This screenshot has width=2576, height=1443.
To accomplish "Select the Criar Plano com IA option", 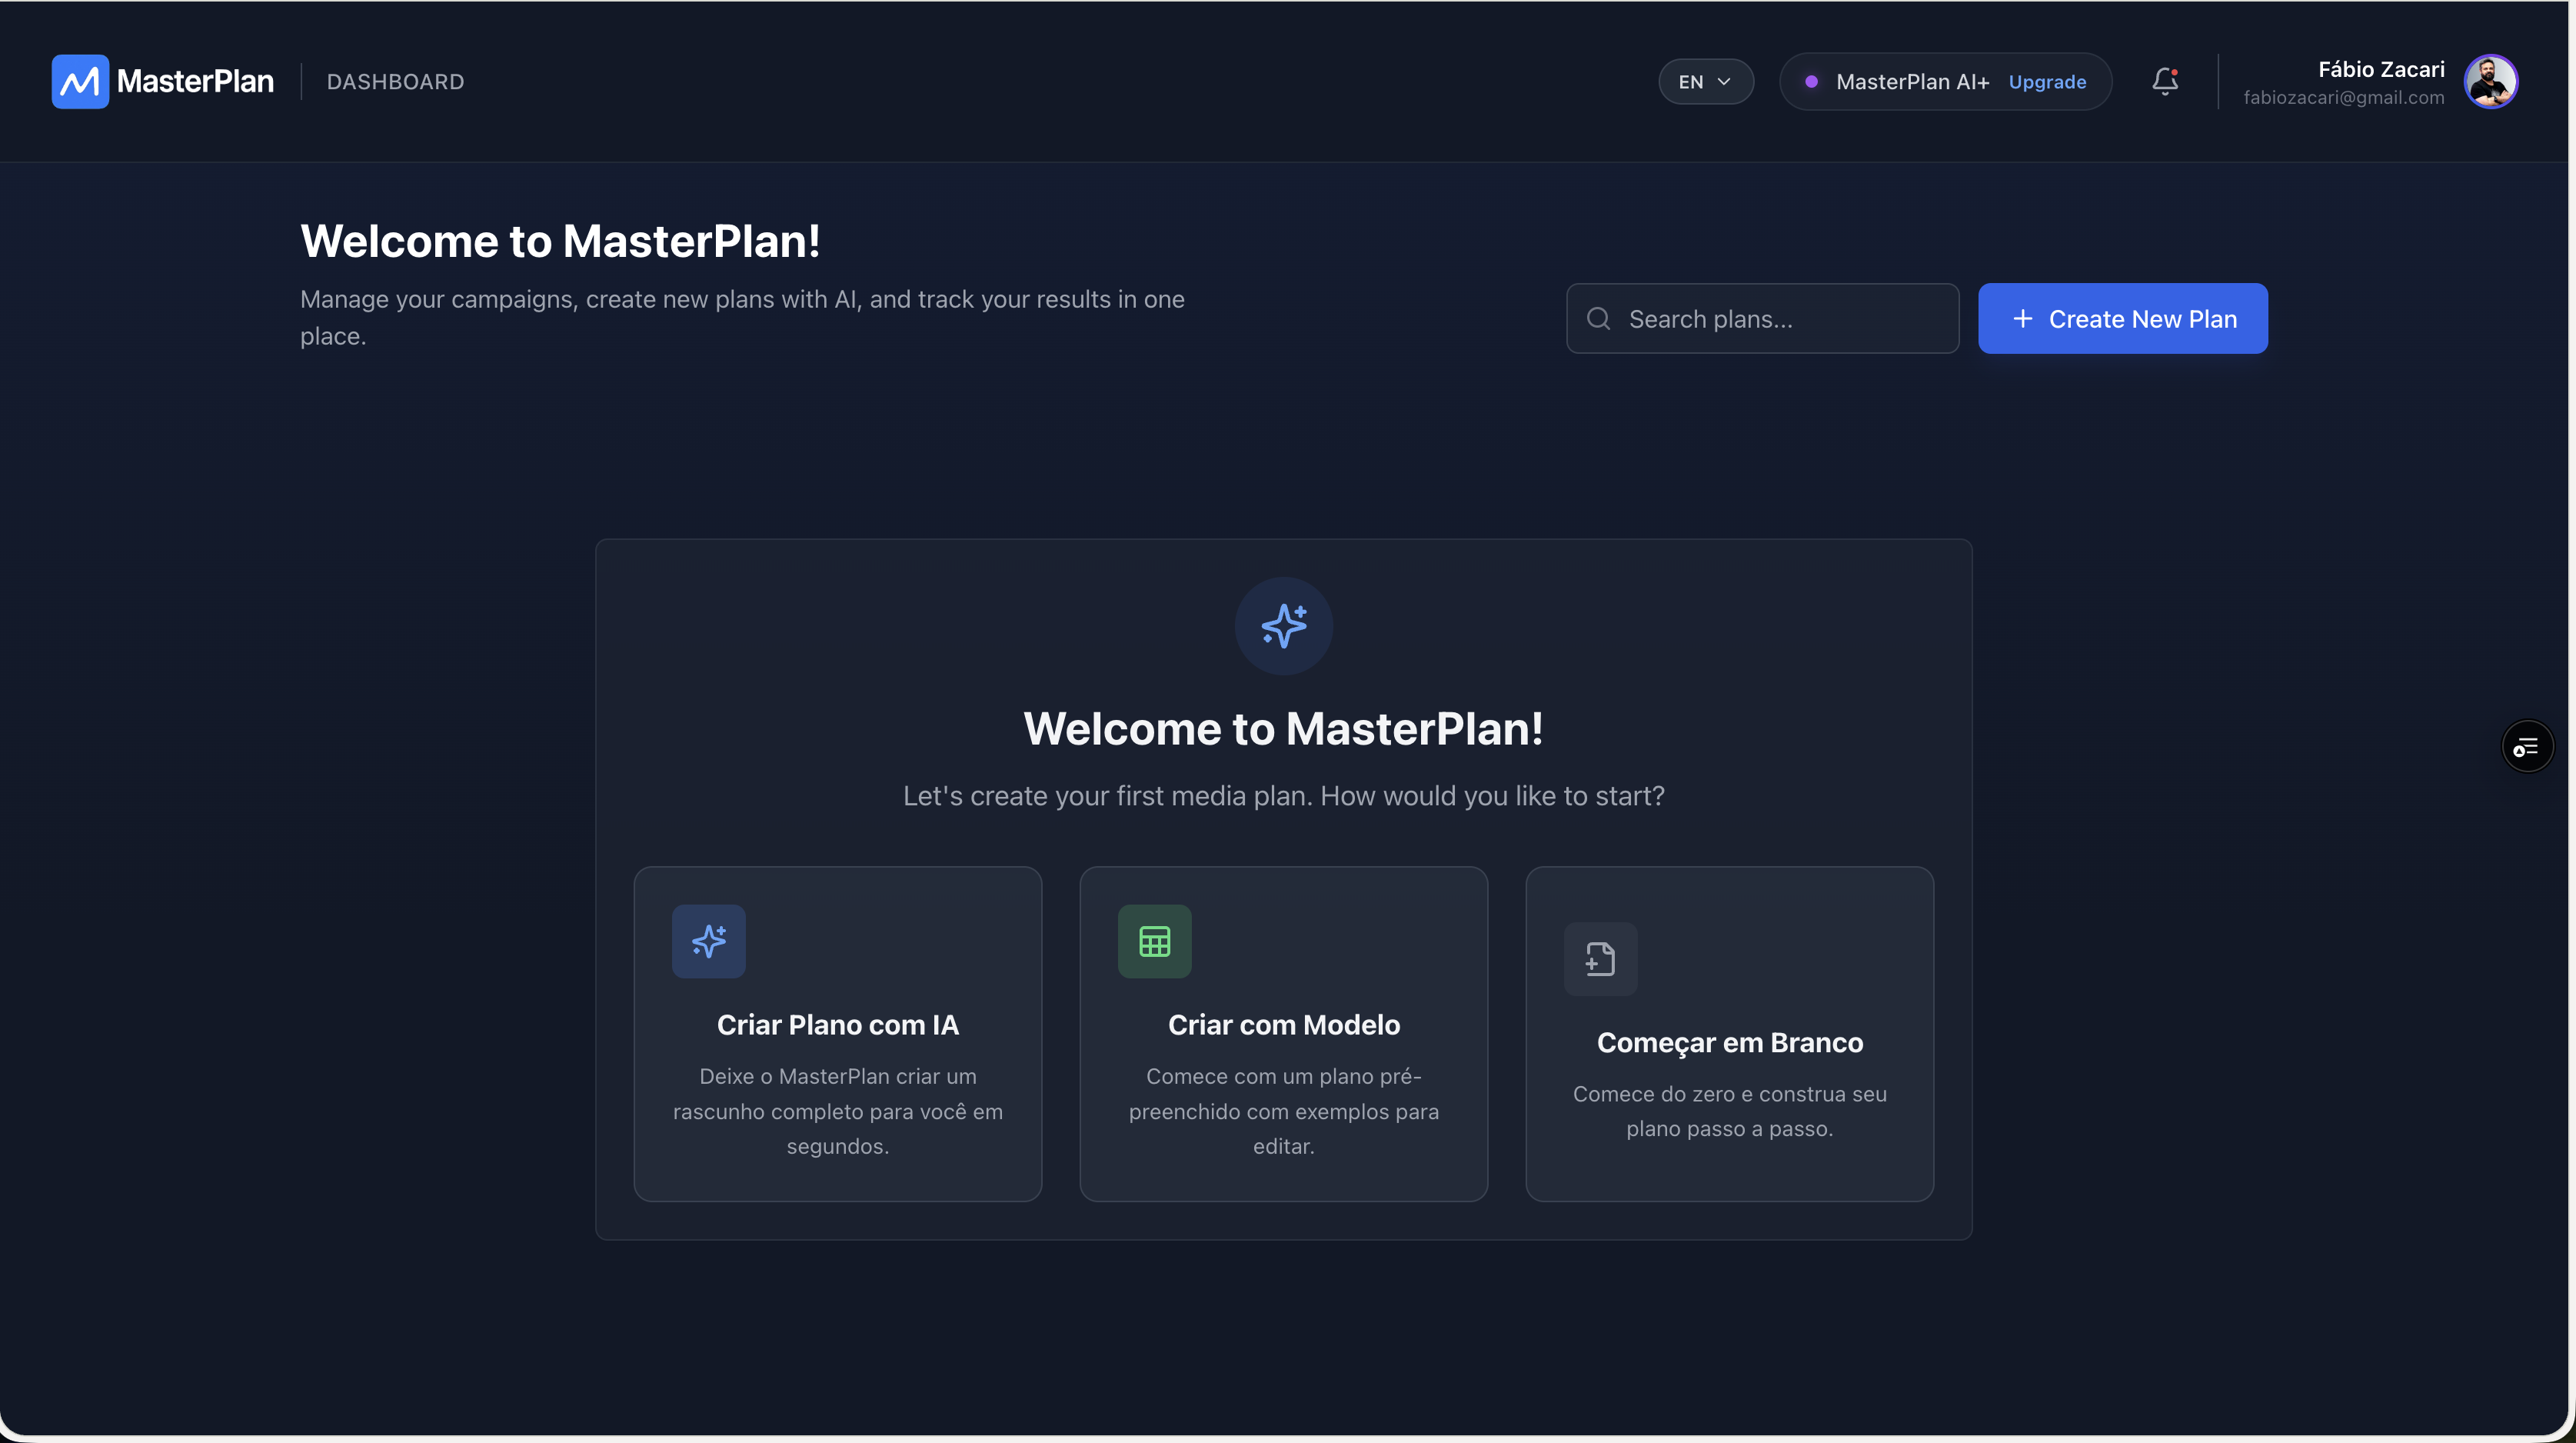I will coord(837,1032).
